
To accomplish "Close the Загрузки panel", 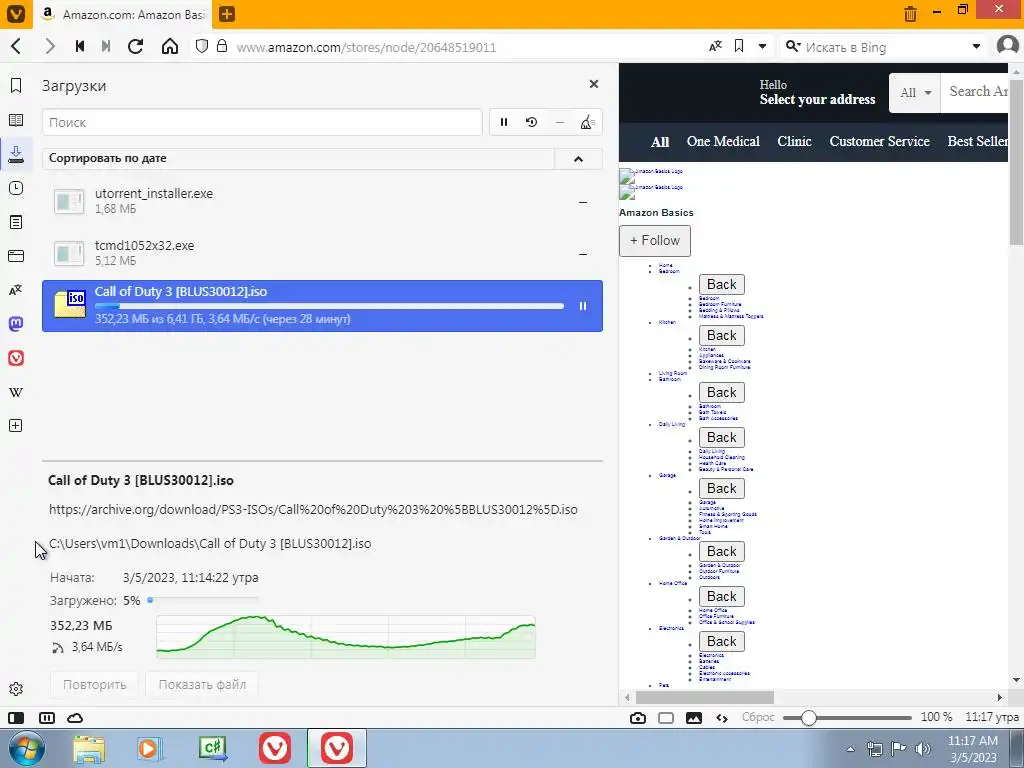I will pos(594,84).
